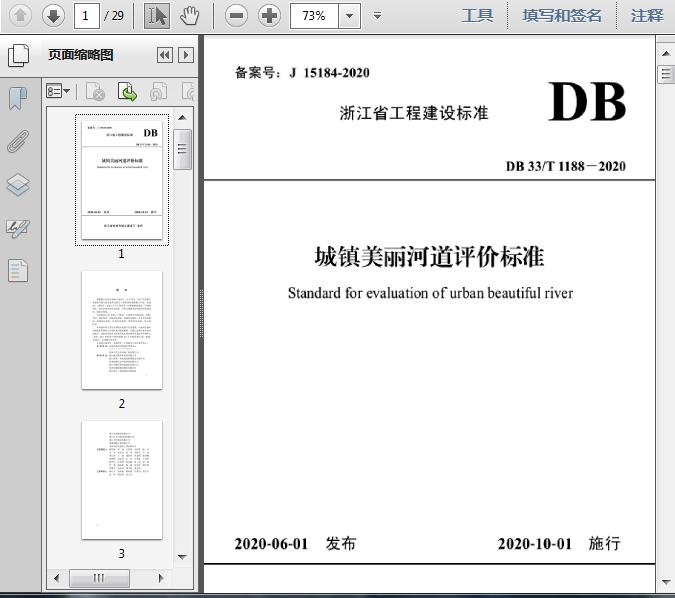Open the Bookmarks panel
The width and height of the screenshot is (675, 598).
(18, 98)
